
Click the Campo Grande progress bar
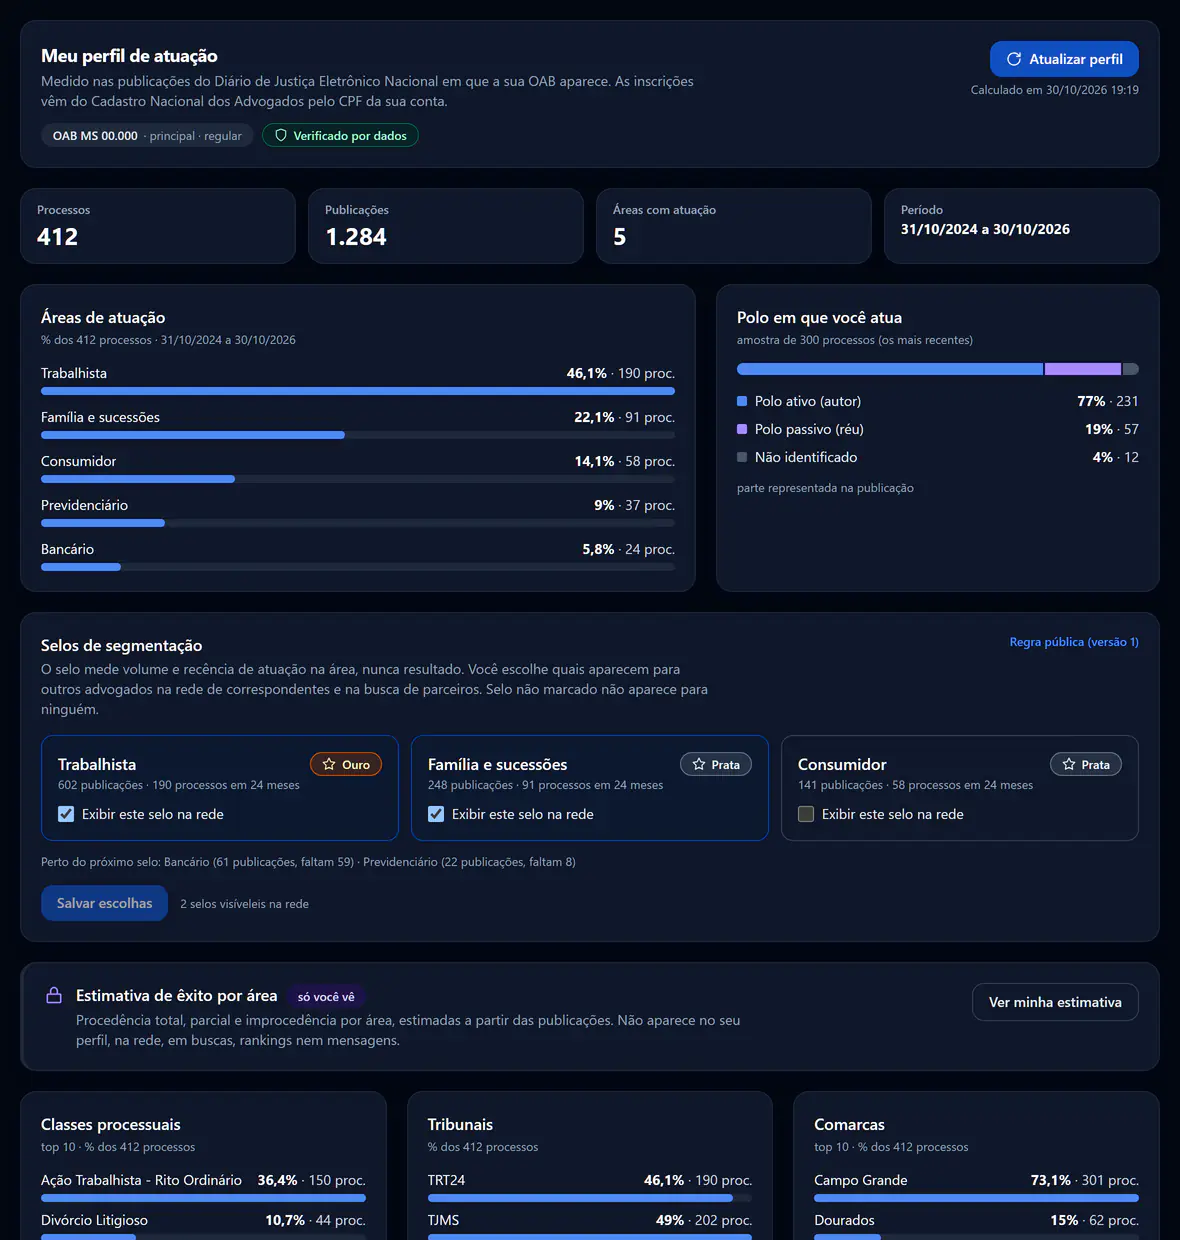click(x=976, y=1198)
